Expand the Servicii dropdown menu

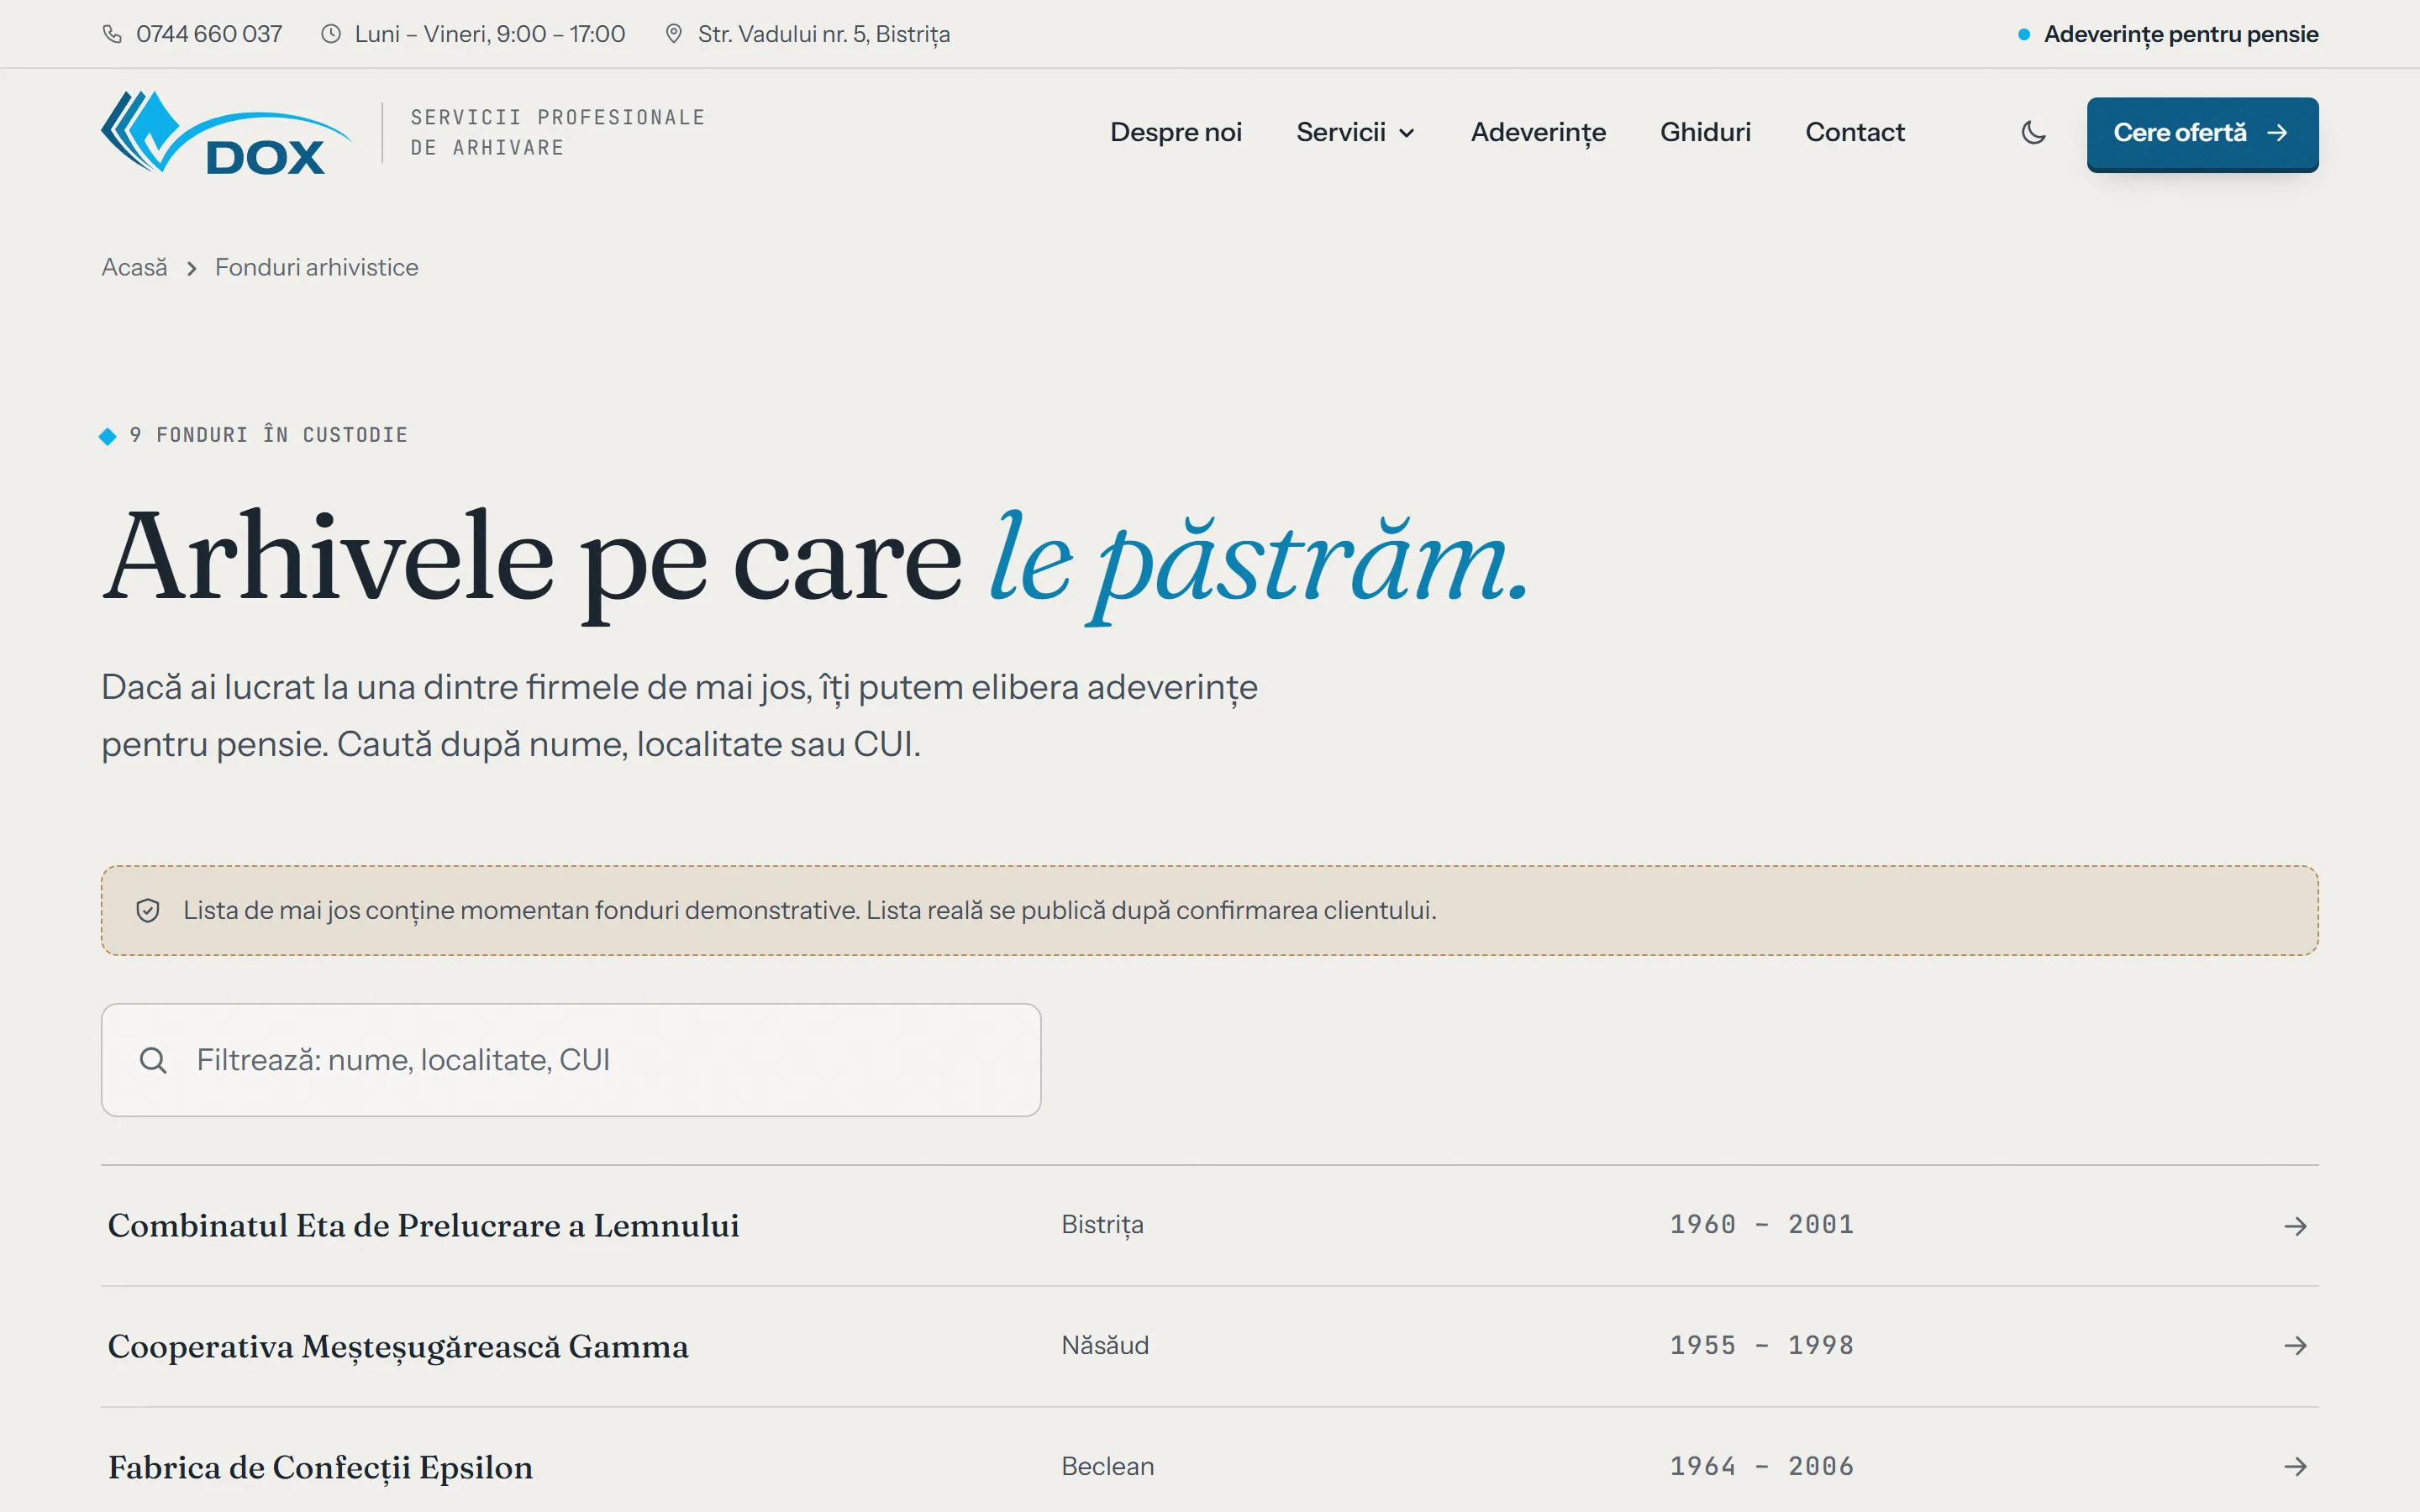coord(1355,133)
